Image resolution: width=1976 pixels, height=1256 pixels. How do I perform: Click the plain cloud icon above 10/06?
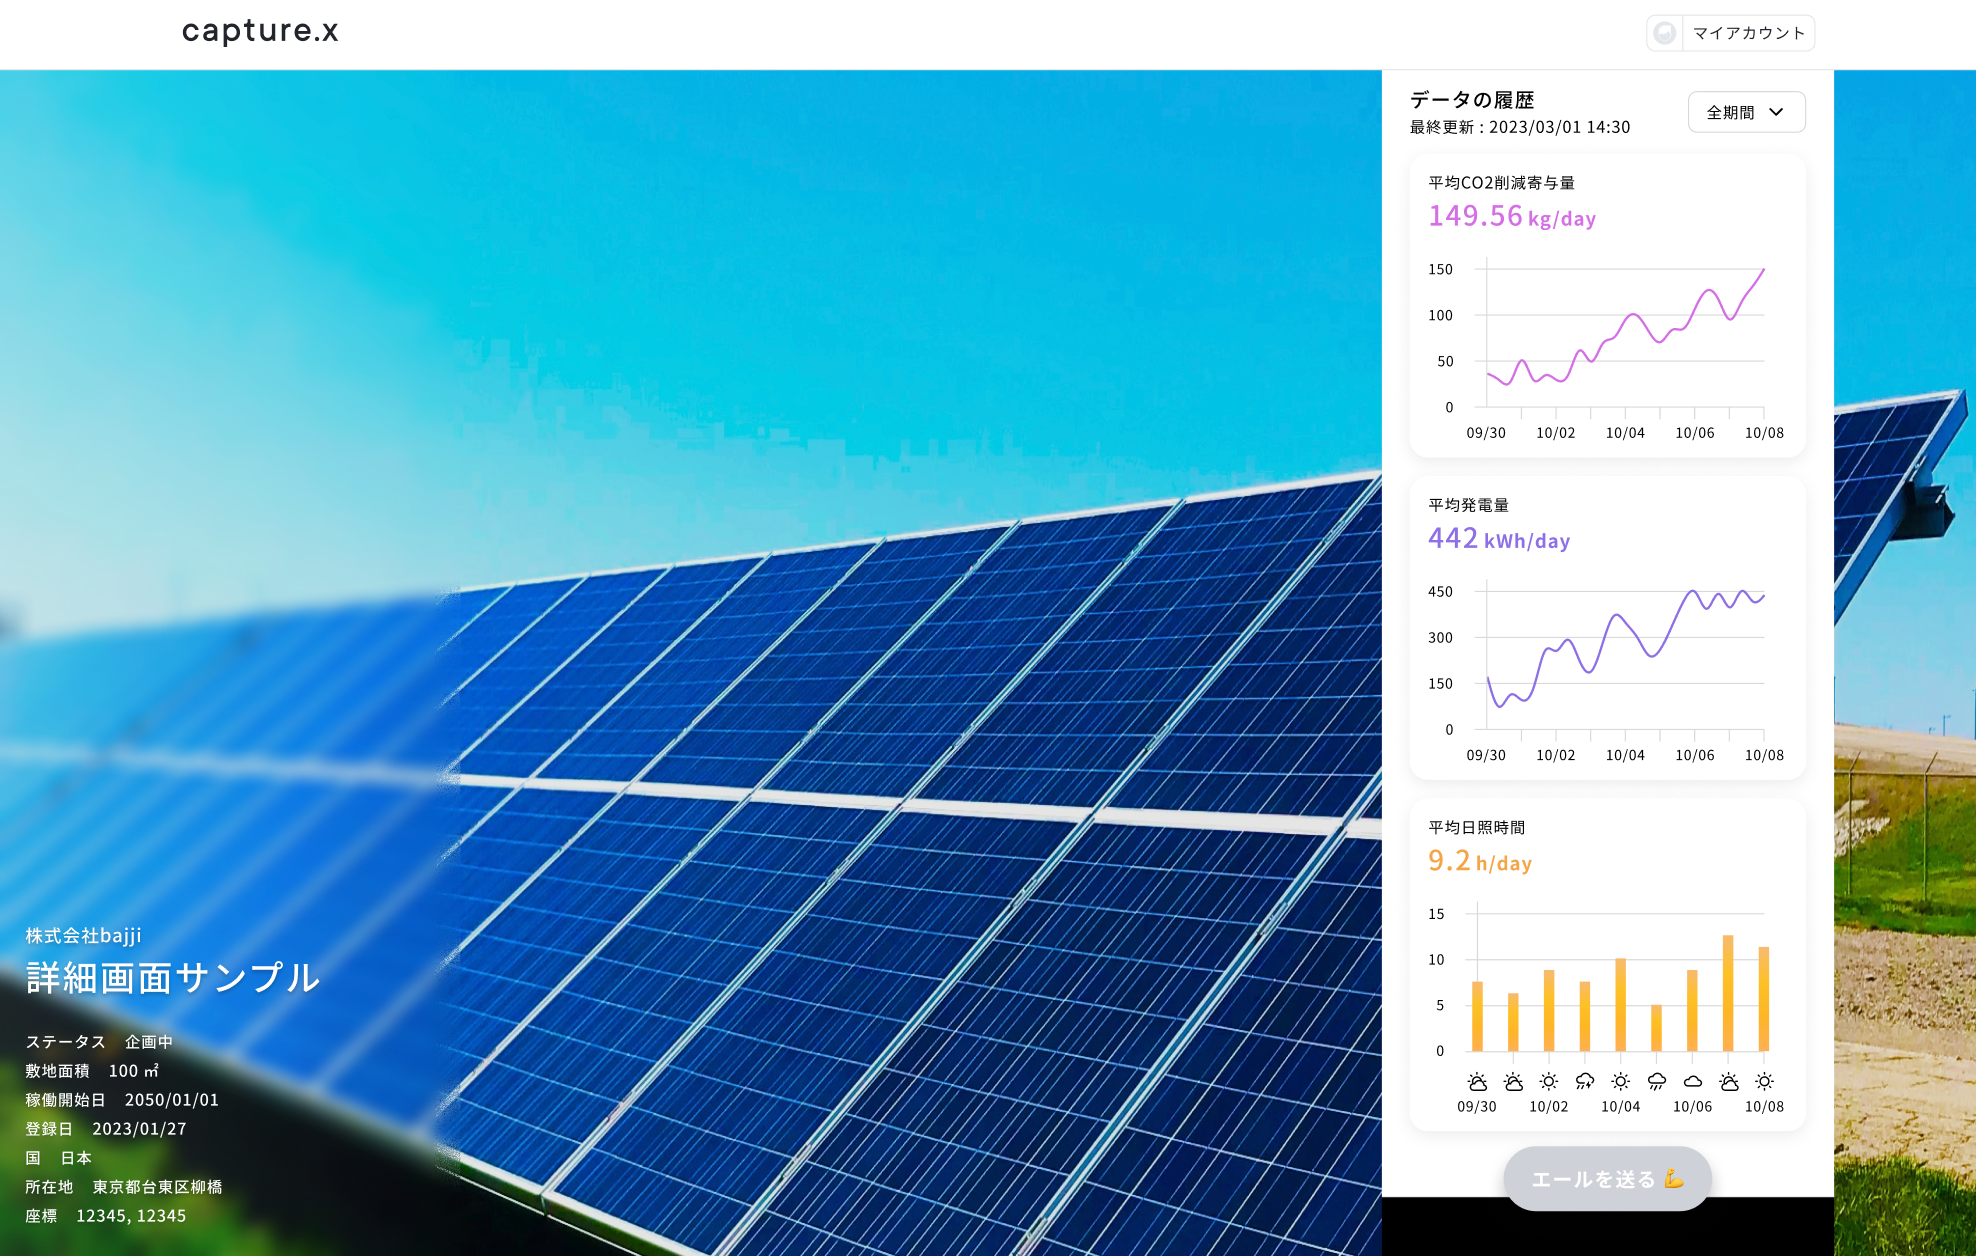click(x=1693, y=1081)
